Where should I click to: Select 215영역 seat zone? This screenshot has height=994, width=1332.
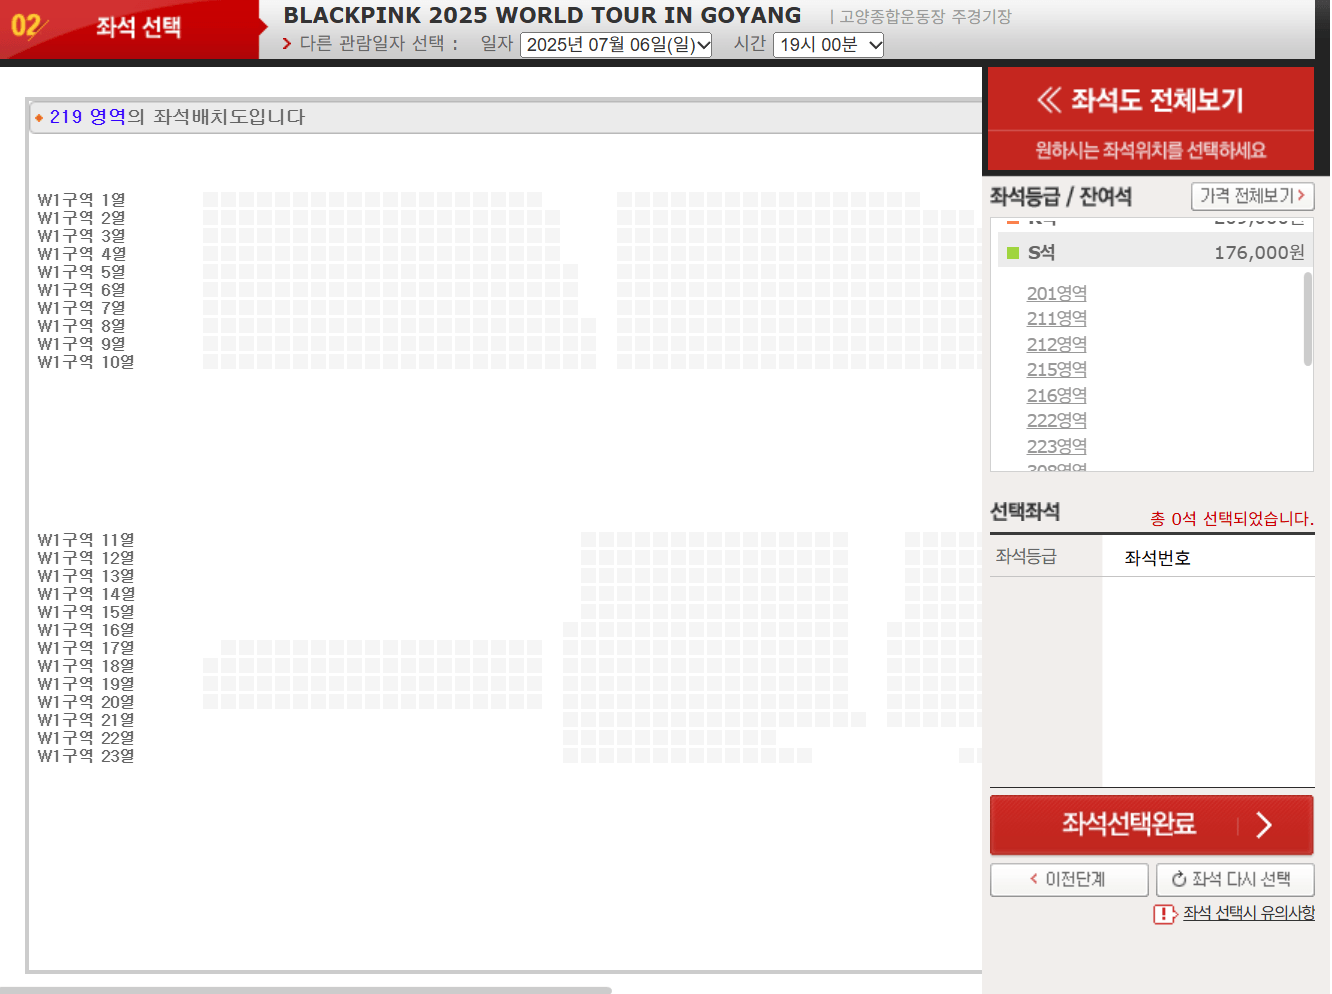pos(1056,369)
